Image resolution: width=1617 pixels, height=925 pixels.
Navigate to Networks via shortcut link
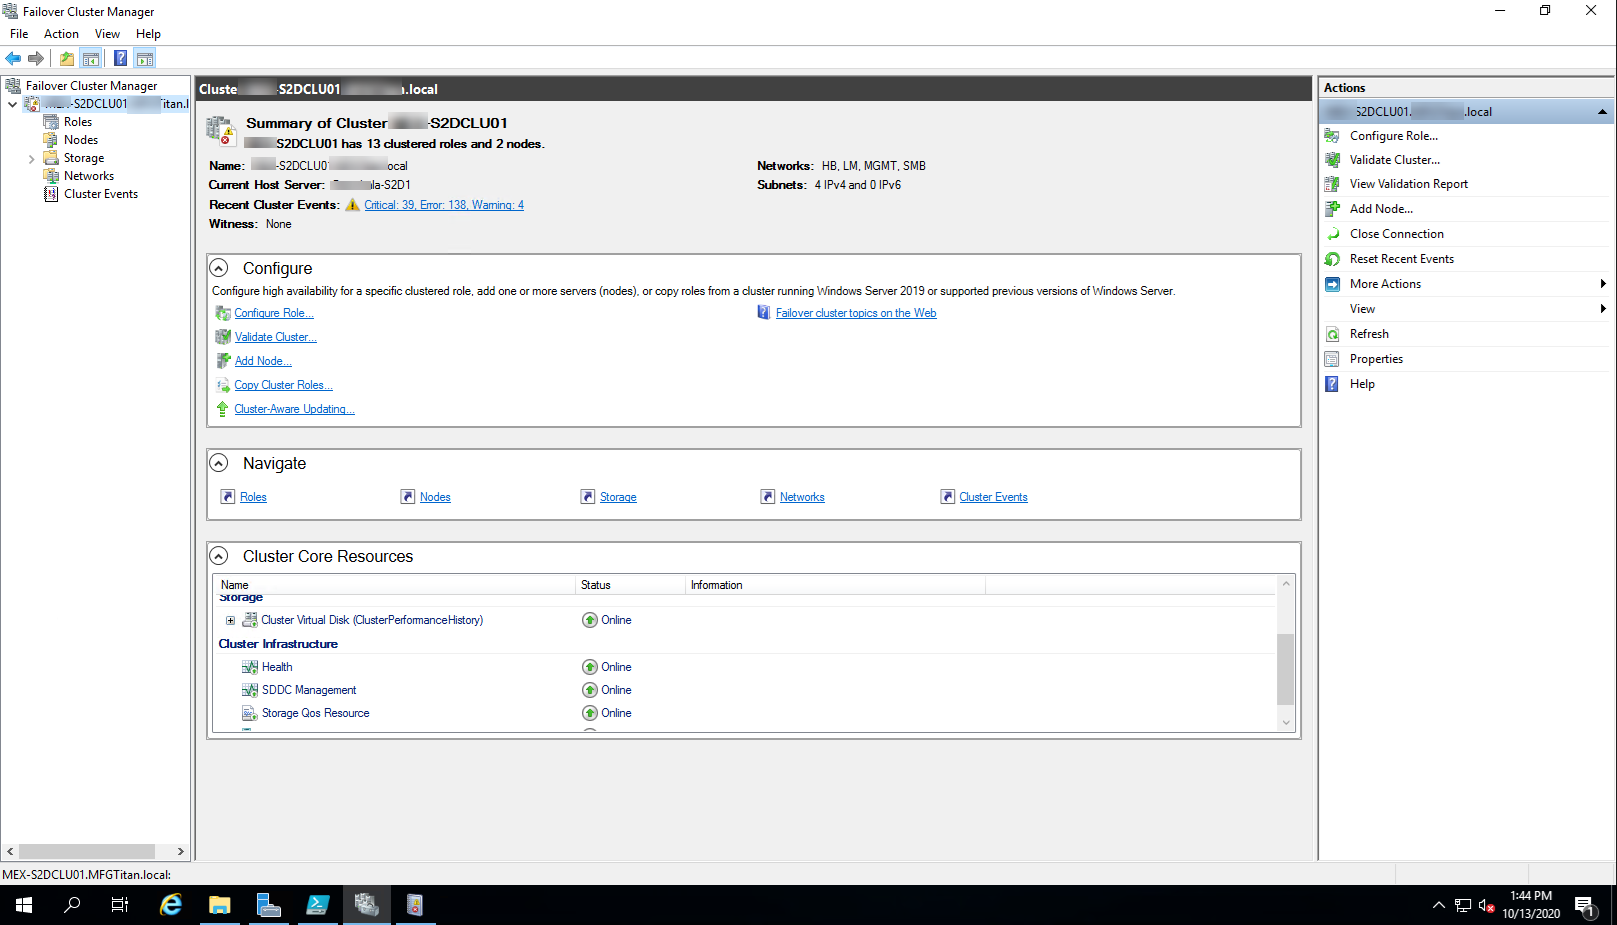click(802, 497)
